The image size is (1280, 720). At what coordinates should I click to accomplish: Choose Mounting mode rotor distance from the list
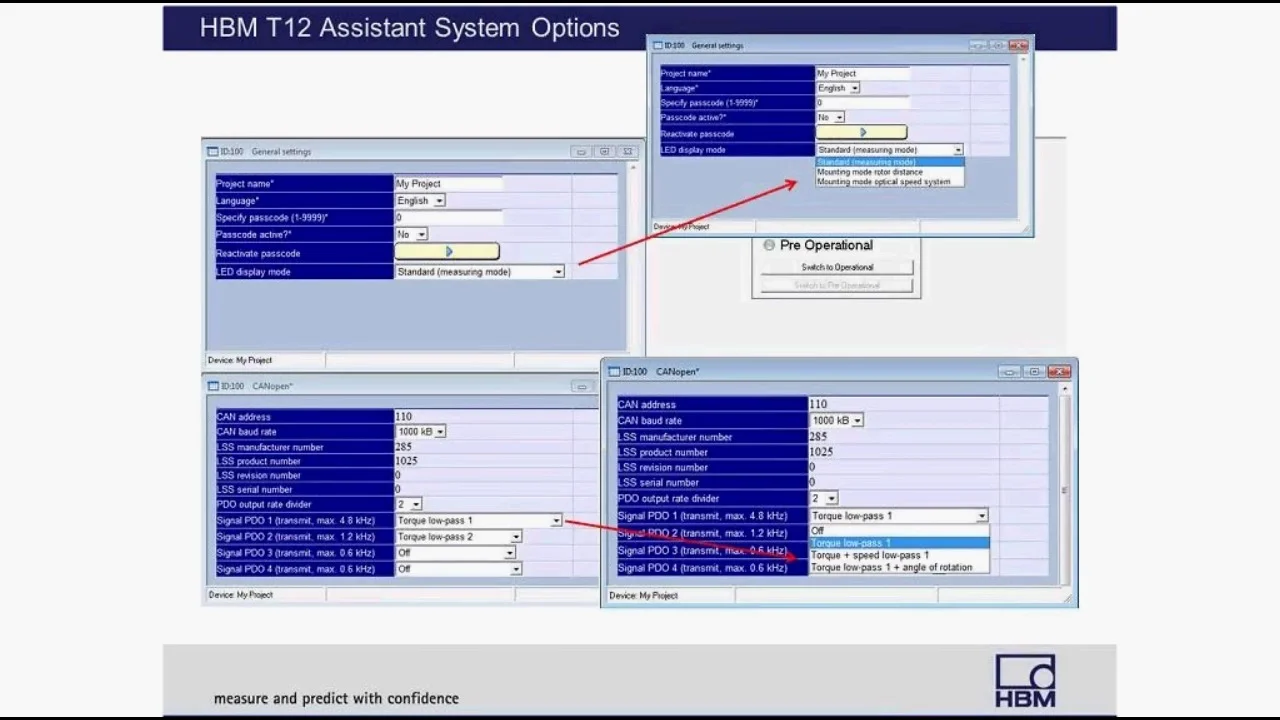pyautogui.click(x=869, y=172)
